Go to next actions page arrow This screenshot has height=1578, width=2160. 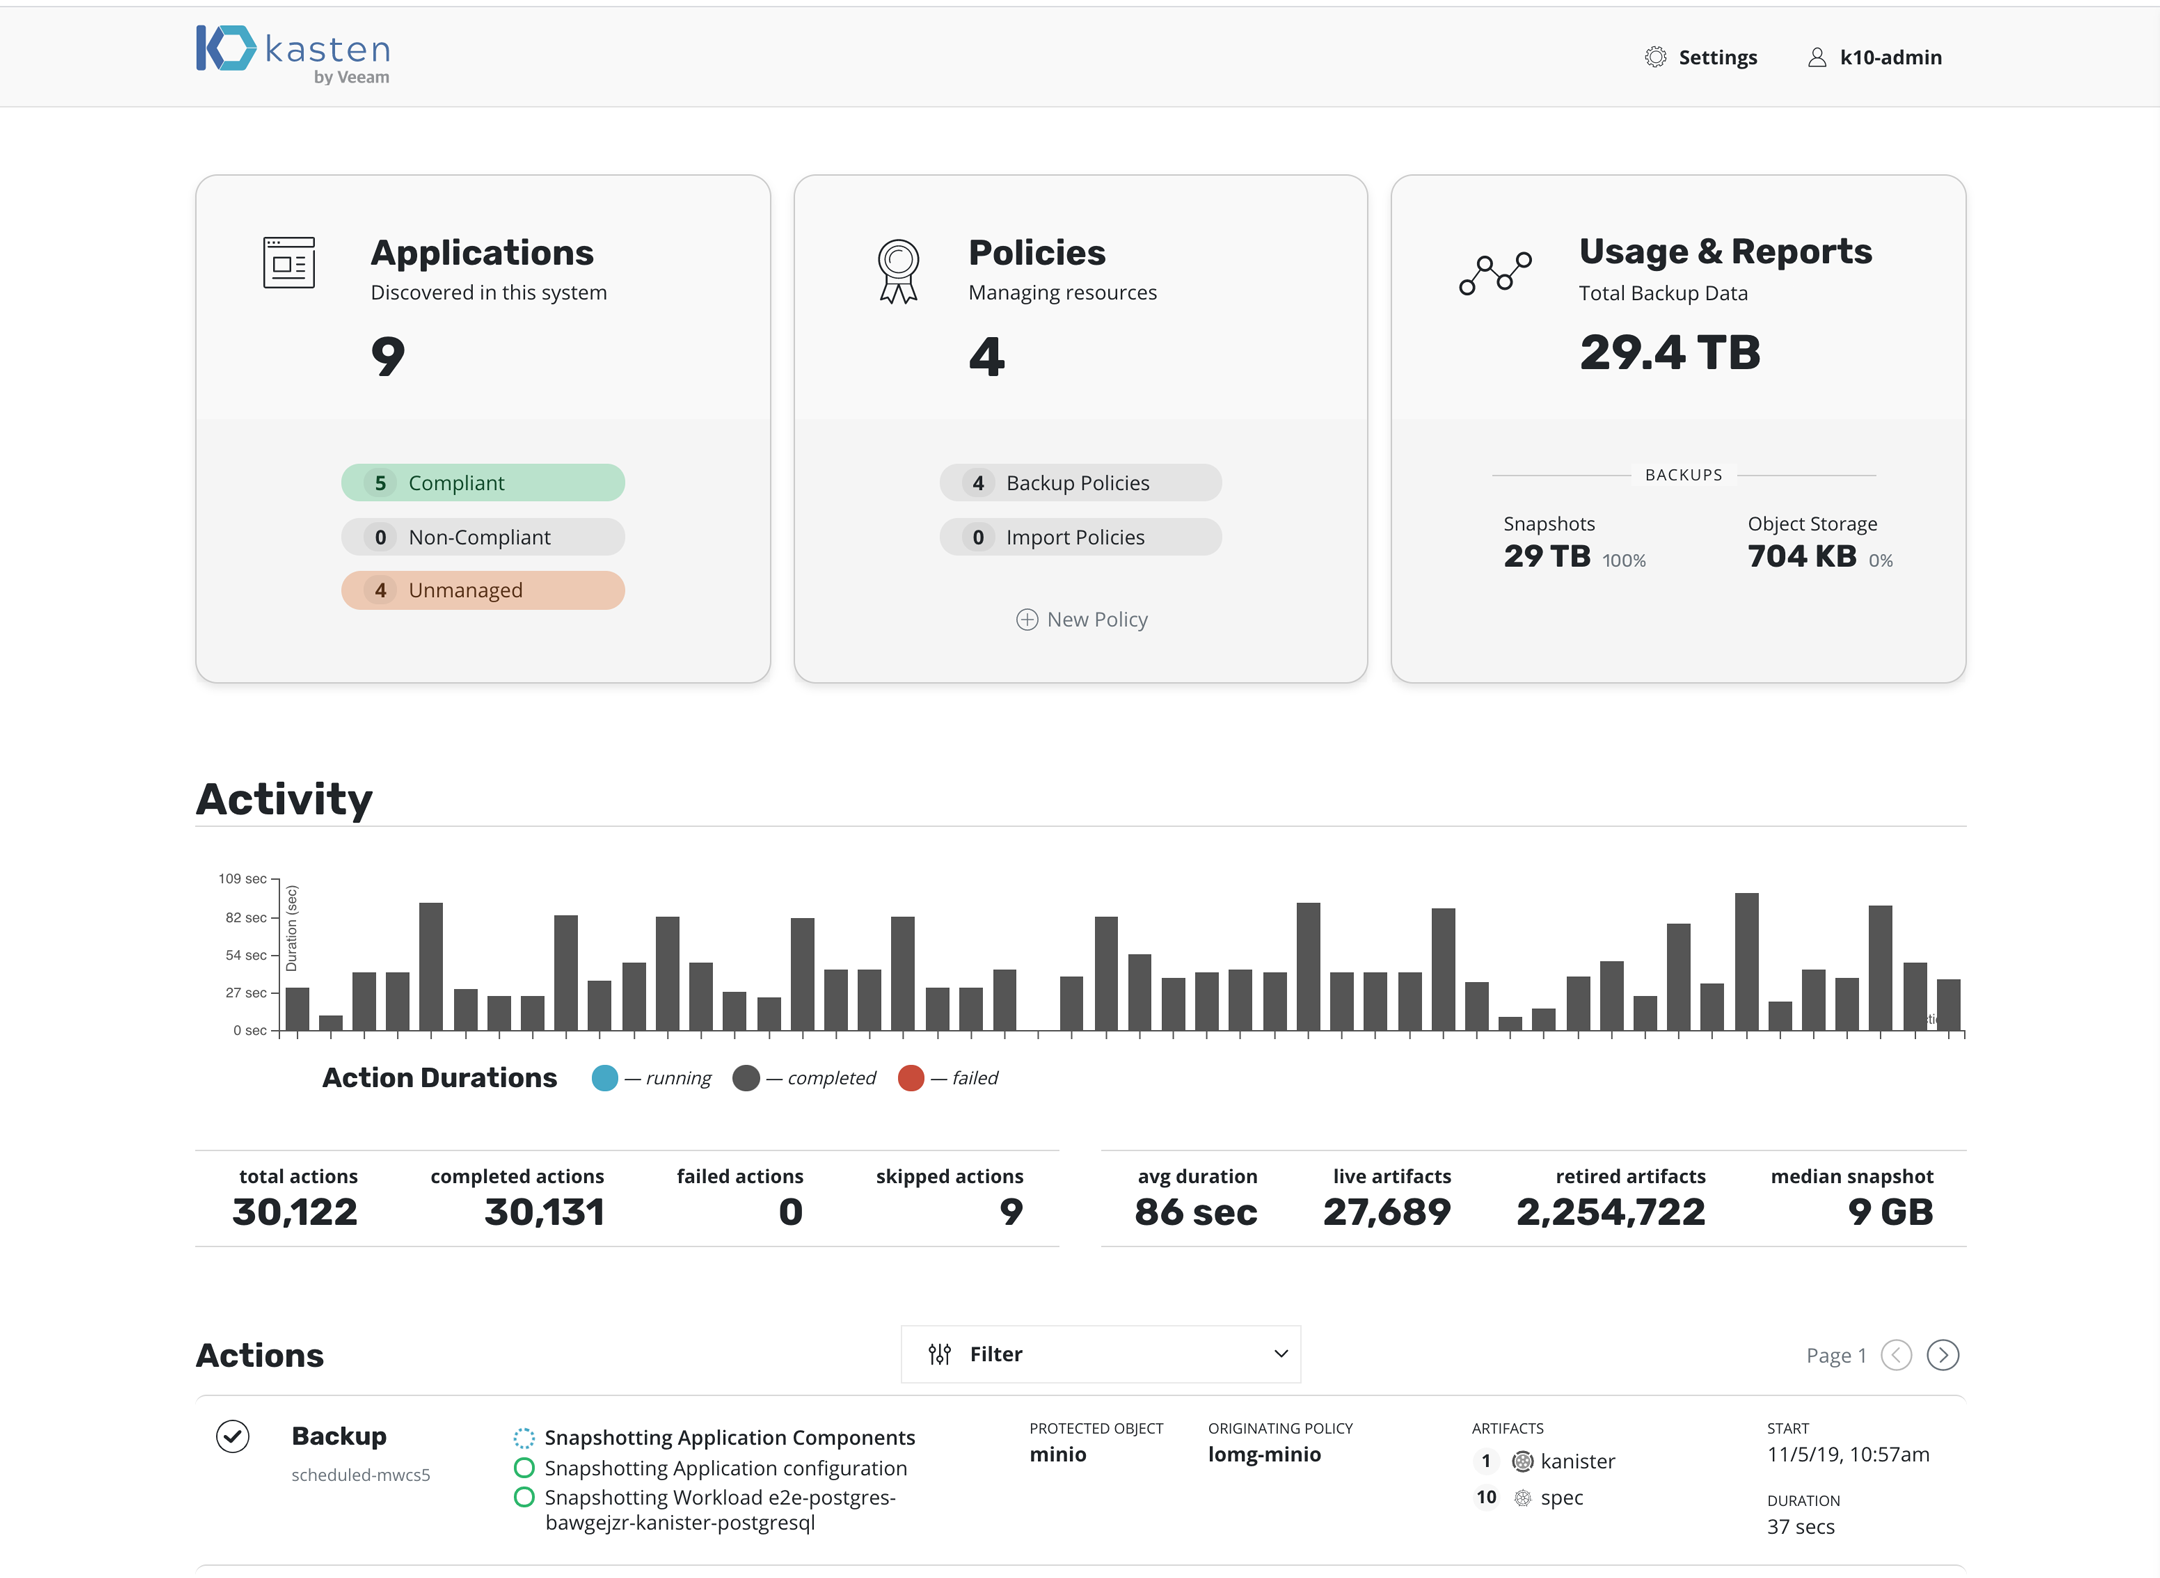coord(1942,1355)
